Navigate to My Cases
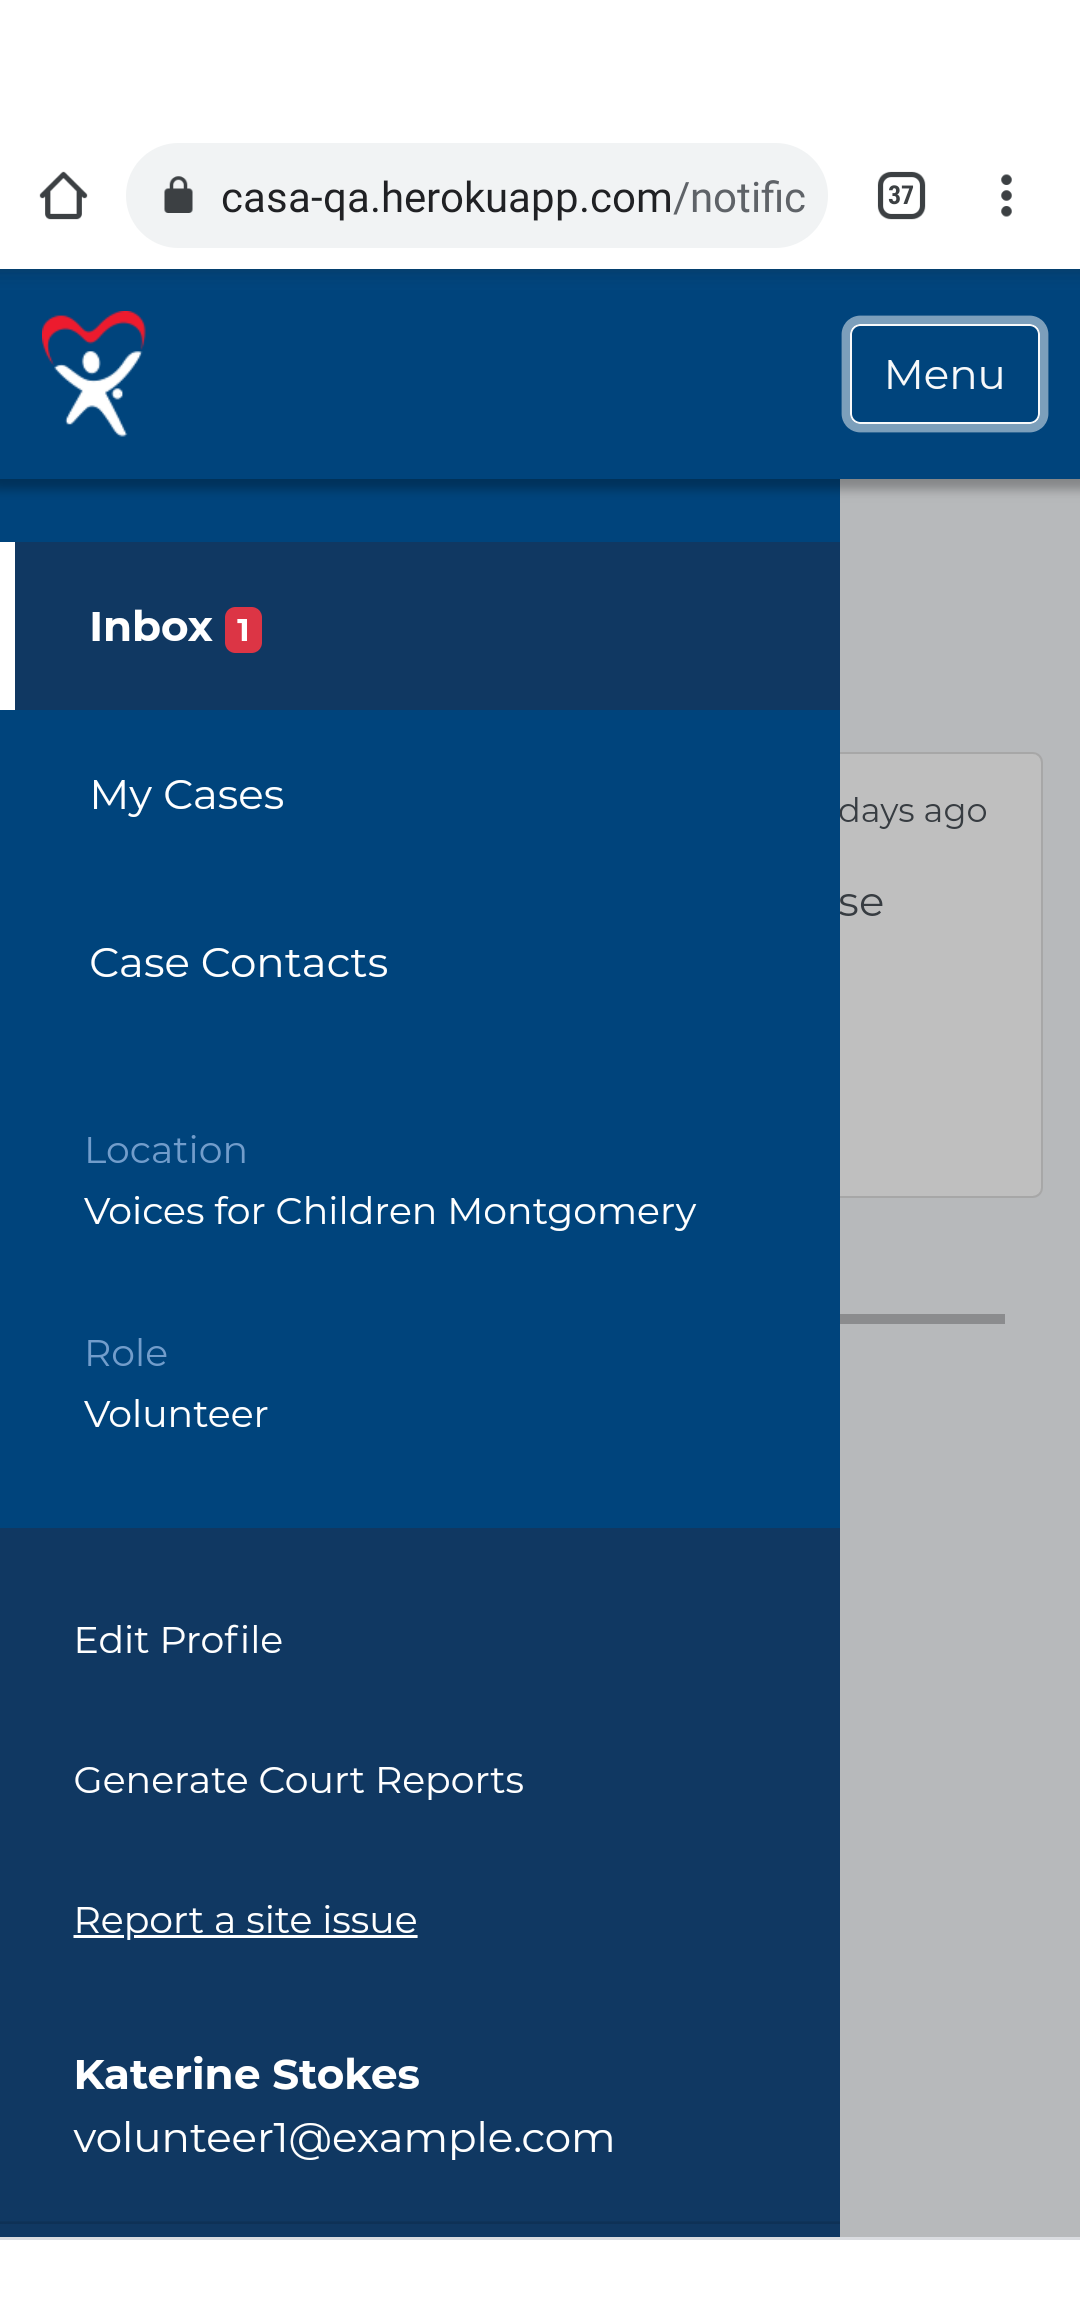1080x2300 pixels. click(187, 795)
